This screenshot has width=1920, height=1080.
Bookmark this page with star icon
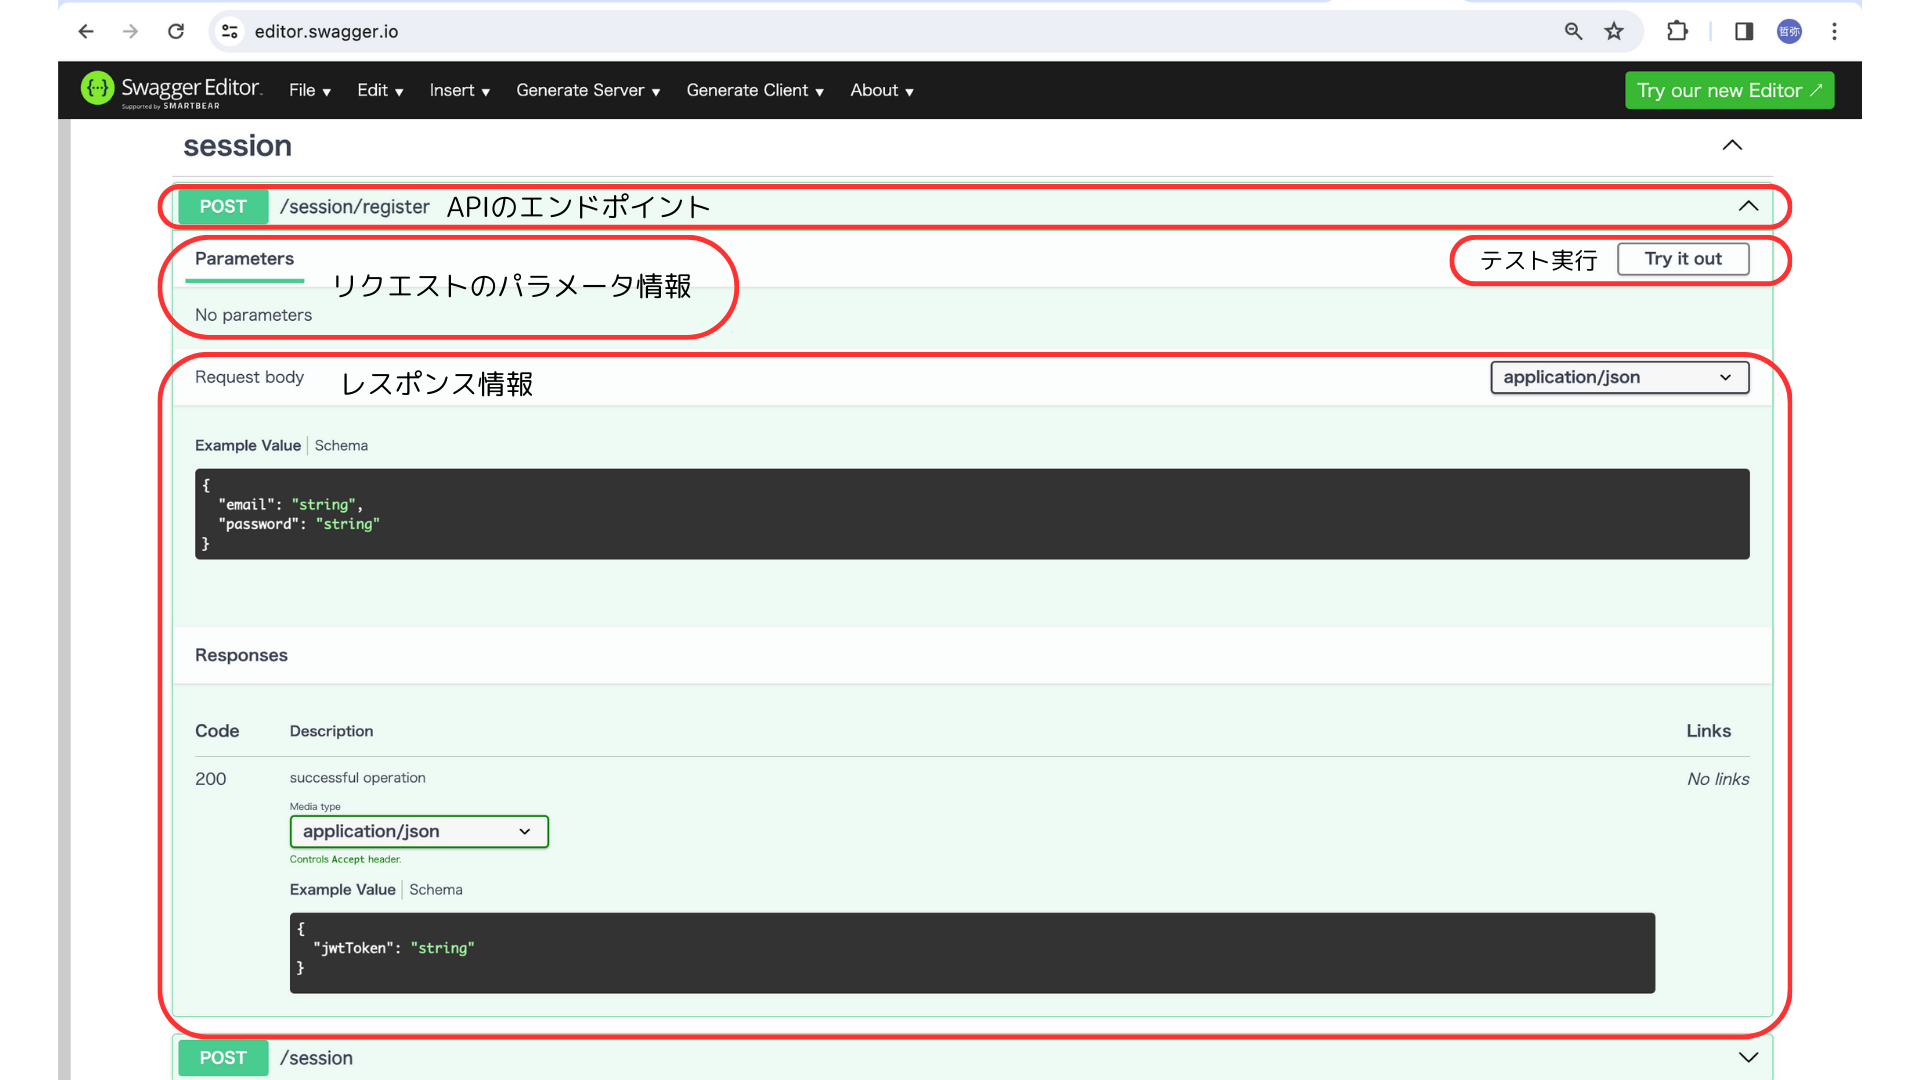1614,31
